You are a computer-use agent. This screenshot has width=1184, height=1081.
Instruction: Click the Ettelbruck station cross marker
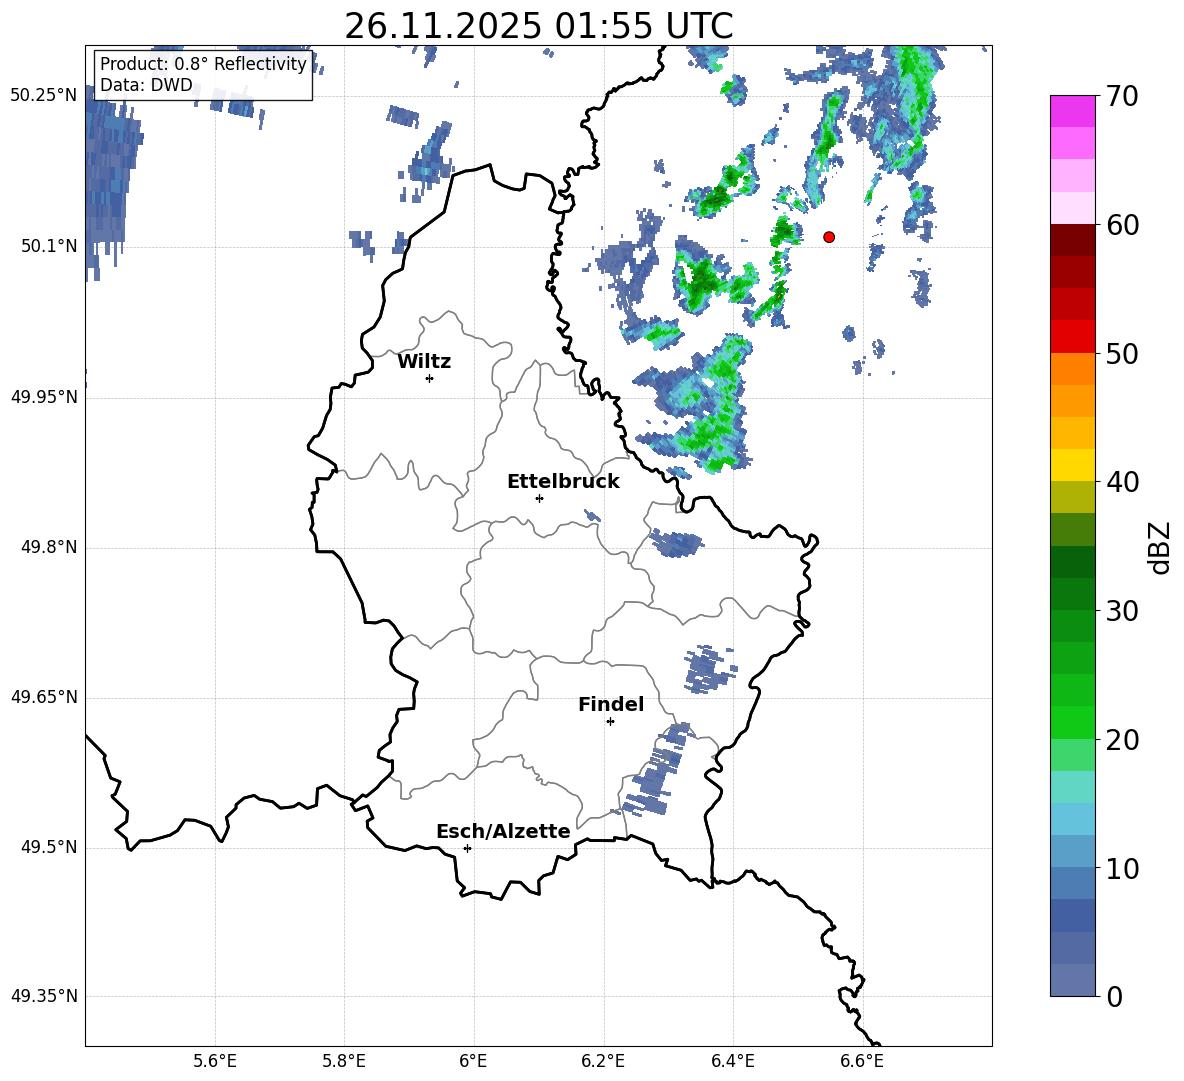coord(539,498)
